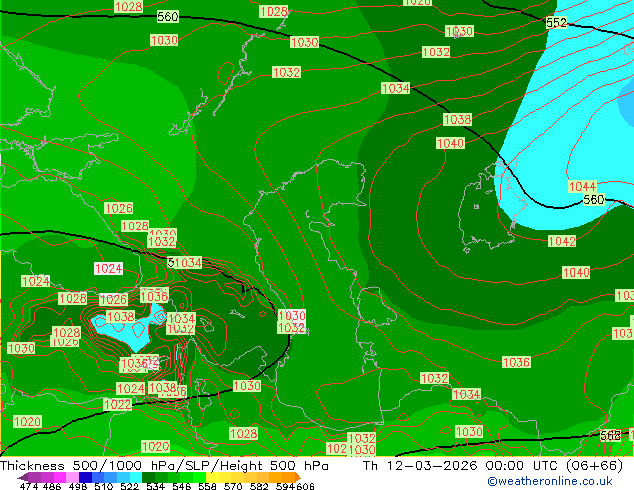Image resolution: width=634 pixels, height=490 pixels.
Task: Click the dark blue legend swatch above 498
Action: (85, 477)
